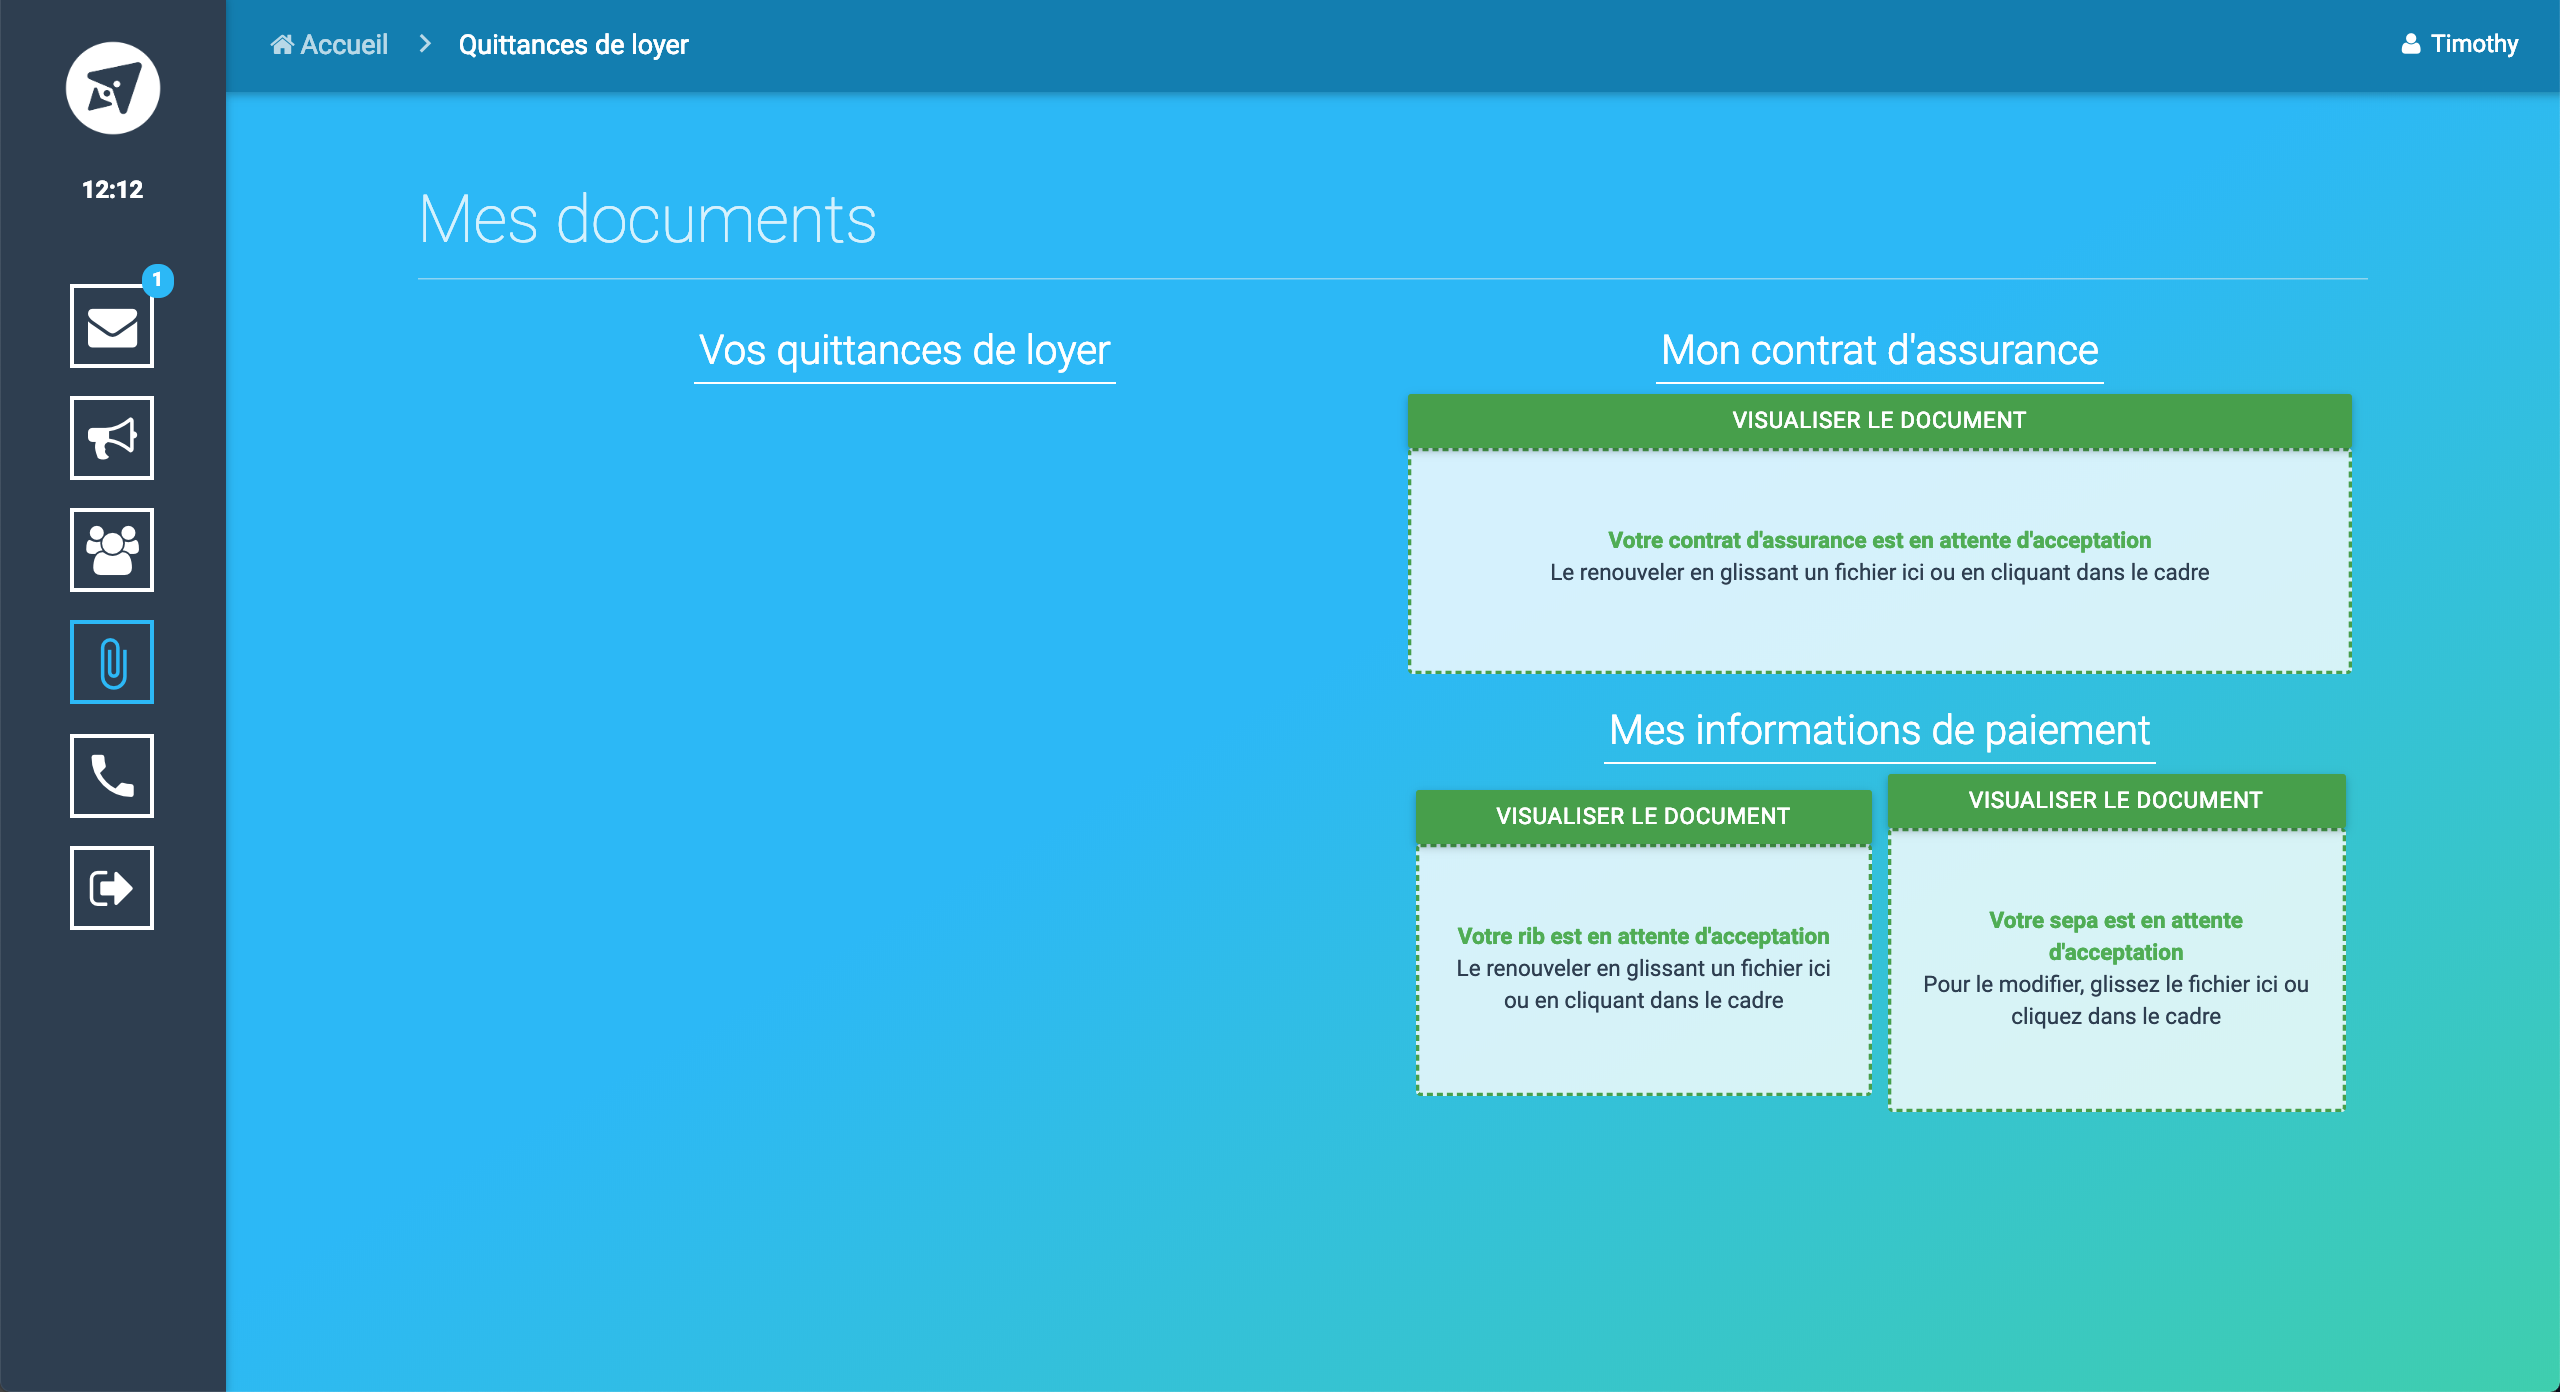Click the RIB upload dropzone frame
Image resolution: width=2560 pixels, height=1392 pixels.
tap(1643, 1050)
